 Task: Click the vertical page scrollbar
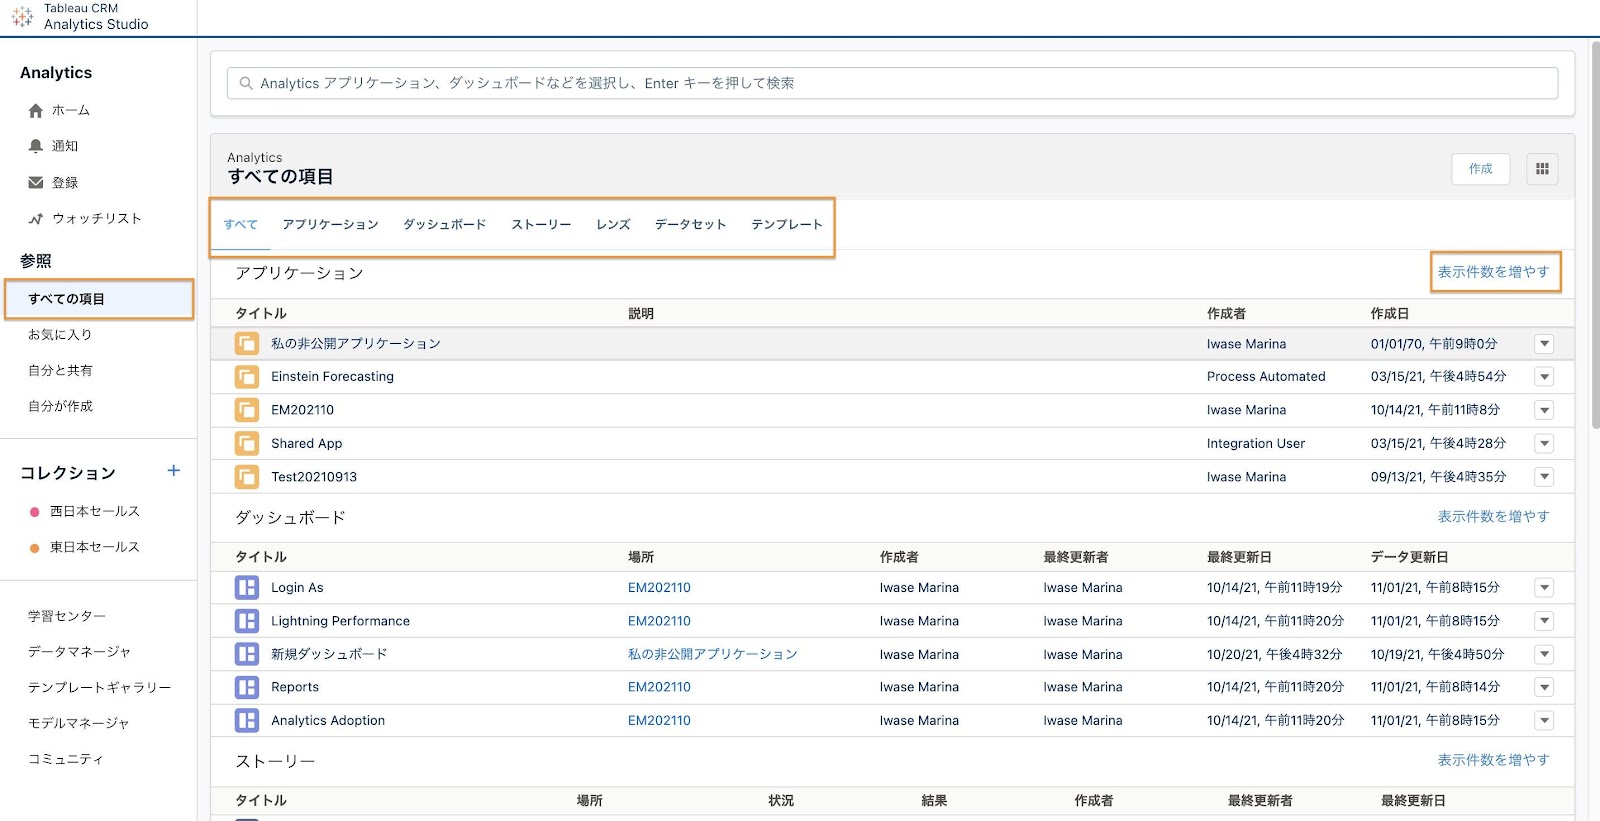tap(1595, 236)
